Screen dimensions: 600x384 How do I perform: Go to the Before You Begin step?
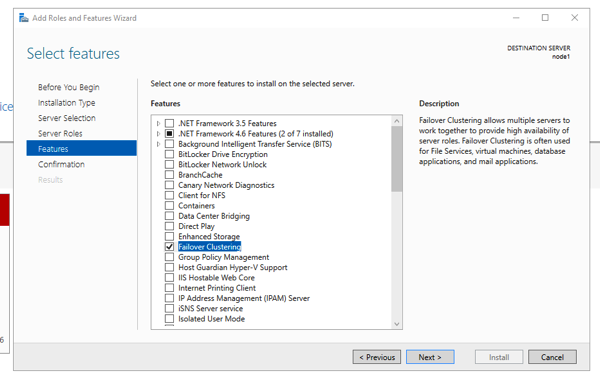click(69, 87)
